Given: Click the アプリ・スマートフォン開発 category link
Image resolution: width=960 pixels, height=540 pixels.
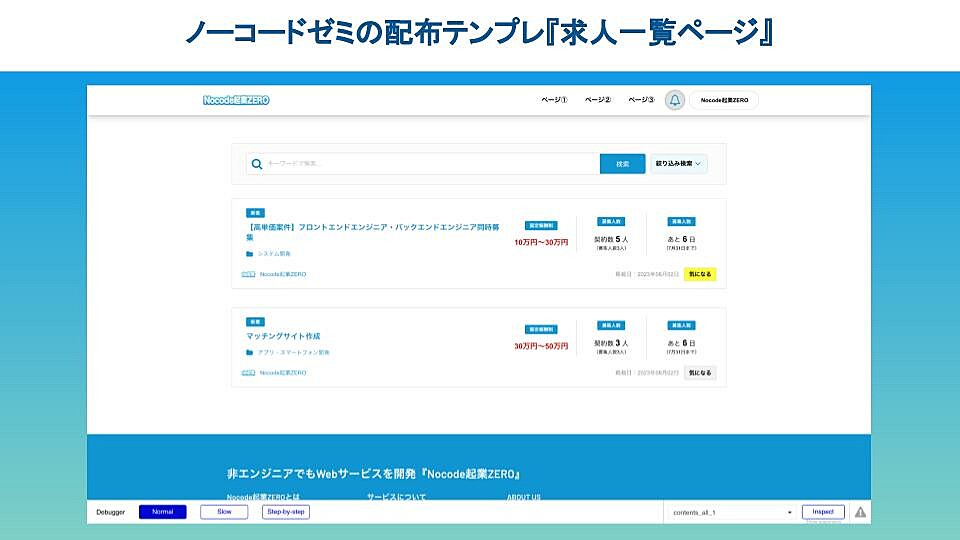Looking at the screenshot, I should tap(293, 353).
